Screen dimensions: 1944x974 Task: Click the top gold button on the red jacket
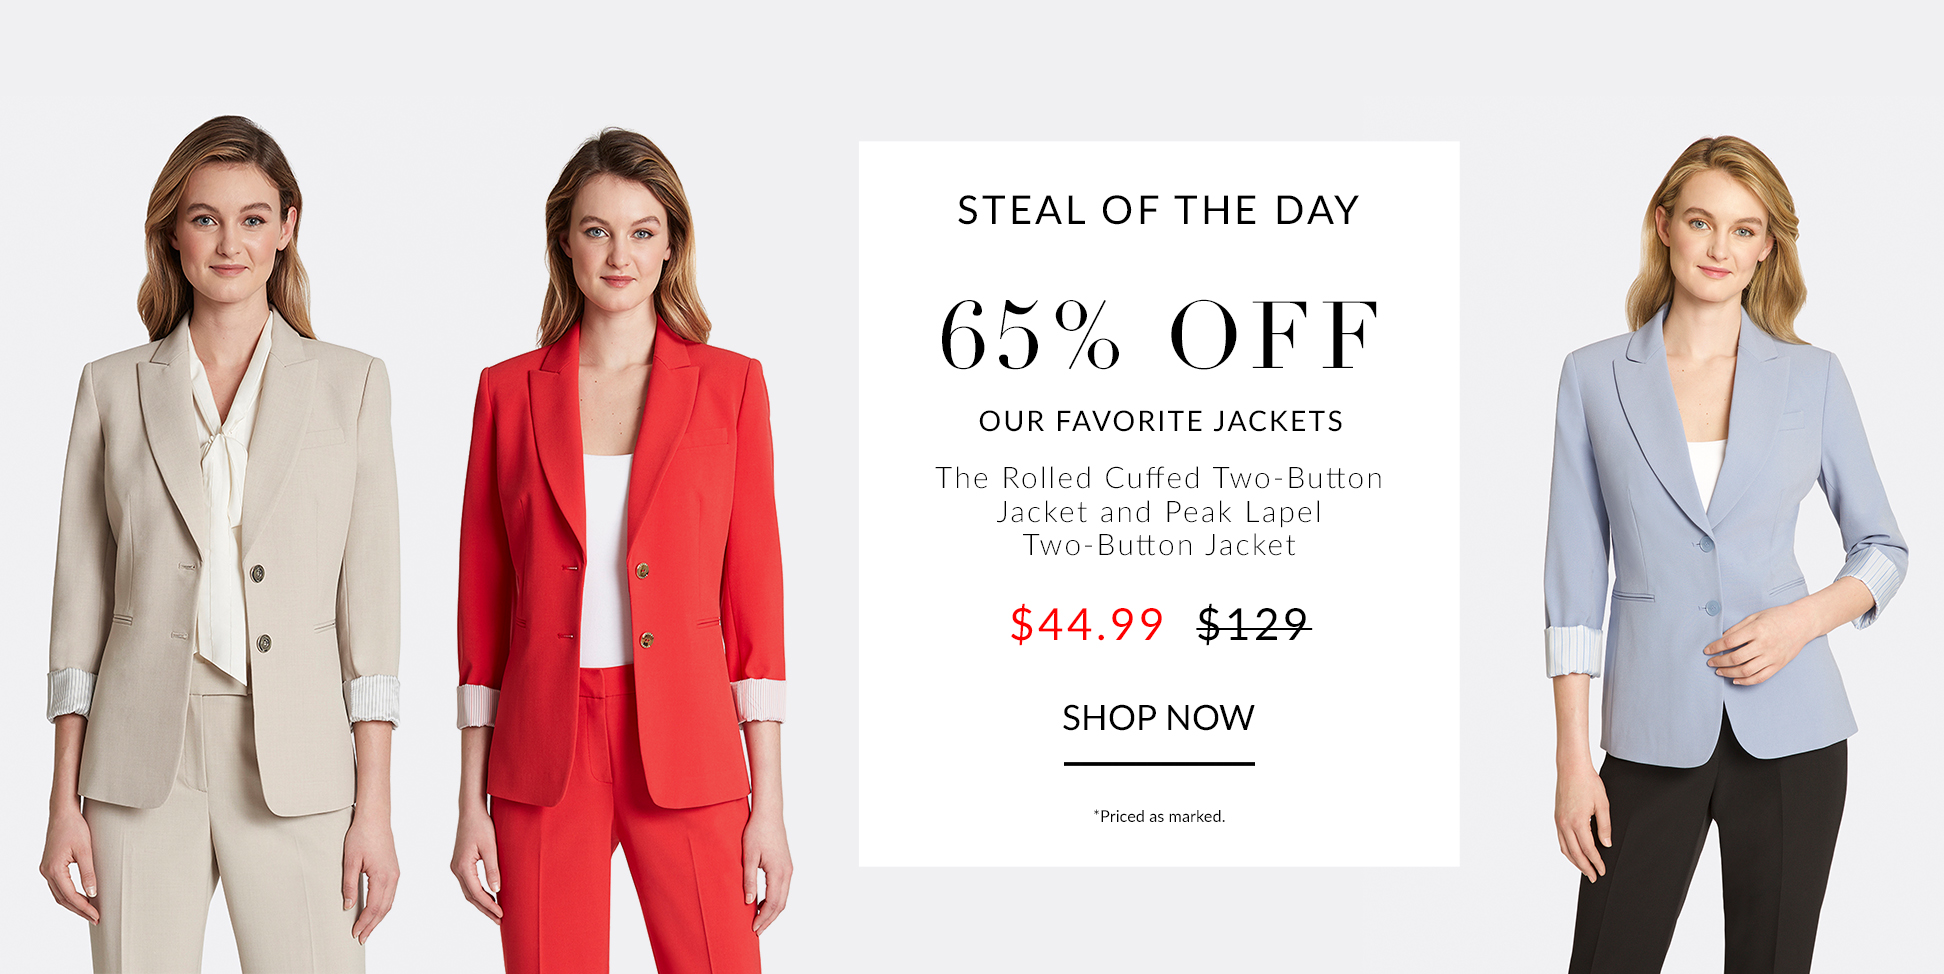pos(642,570)
